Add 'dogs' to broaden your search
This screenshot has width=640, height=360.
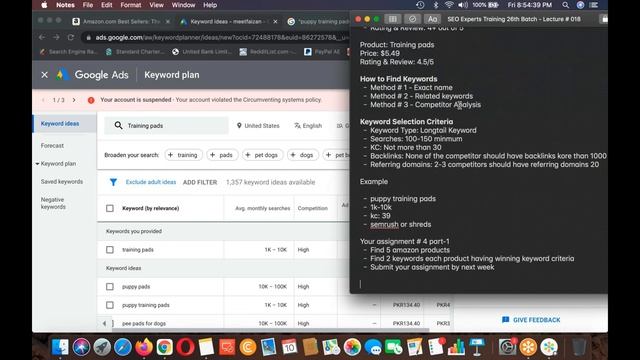click(x=302, y=155)
